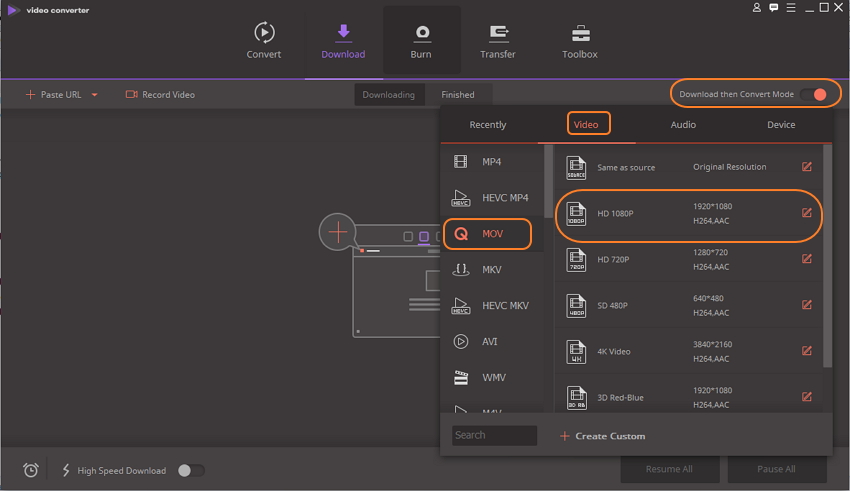Edit the Same as source preset
This screenshot has height=491, width=850.
click(807, 167)
